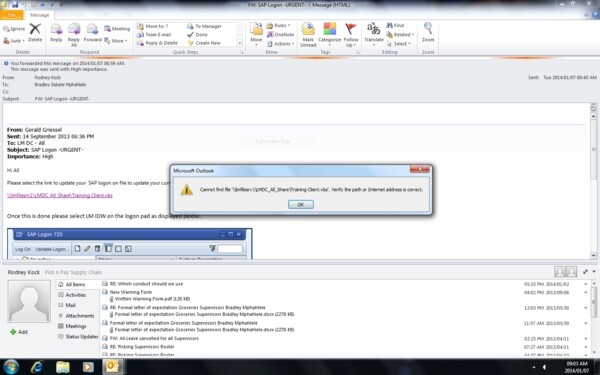Open File Explorer from taskbar
Viewport: 600px width, 375px height.
tap(62, 367)
